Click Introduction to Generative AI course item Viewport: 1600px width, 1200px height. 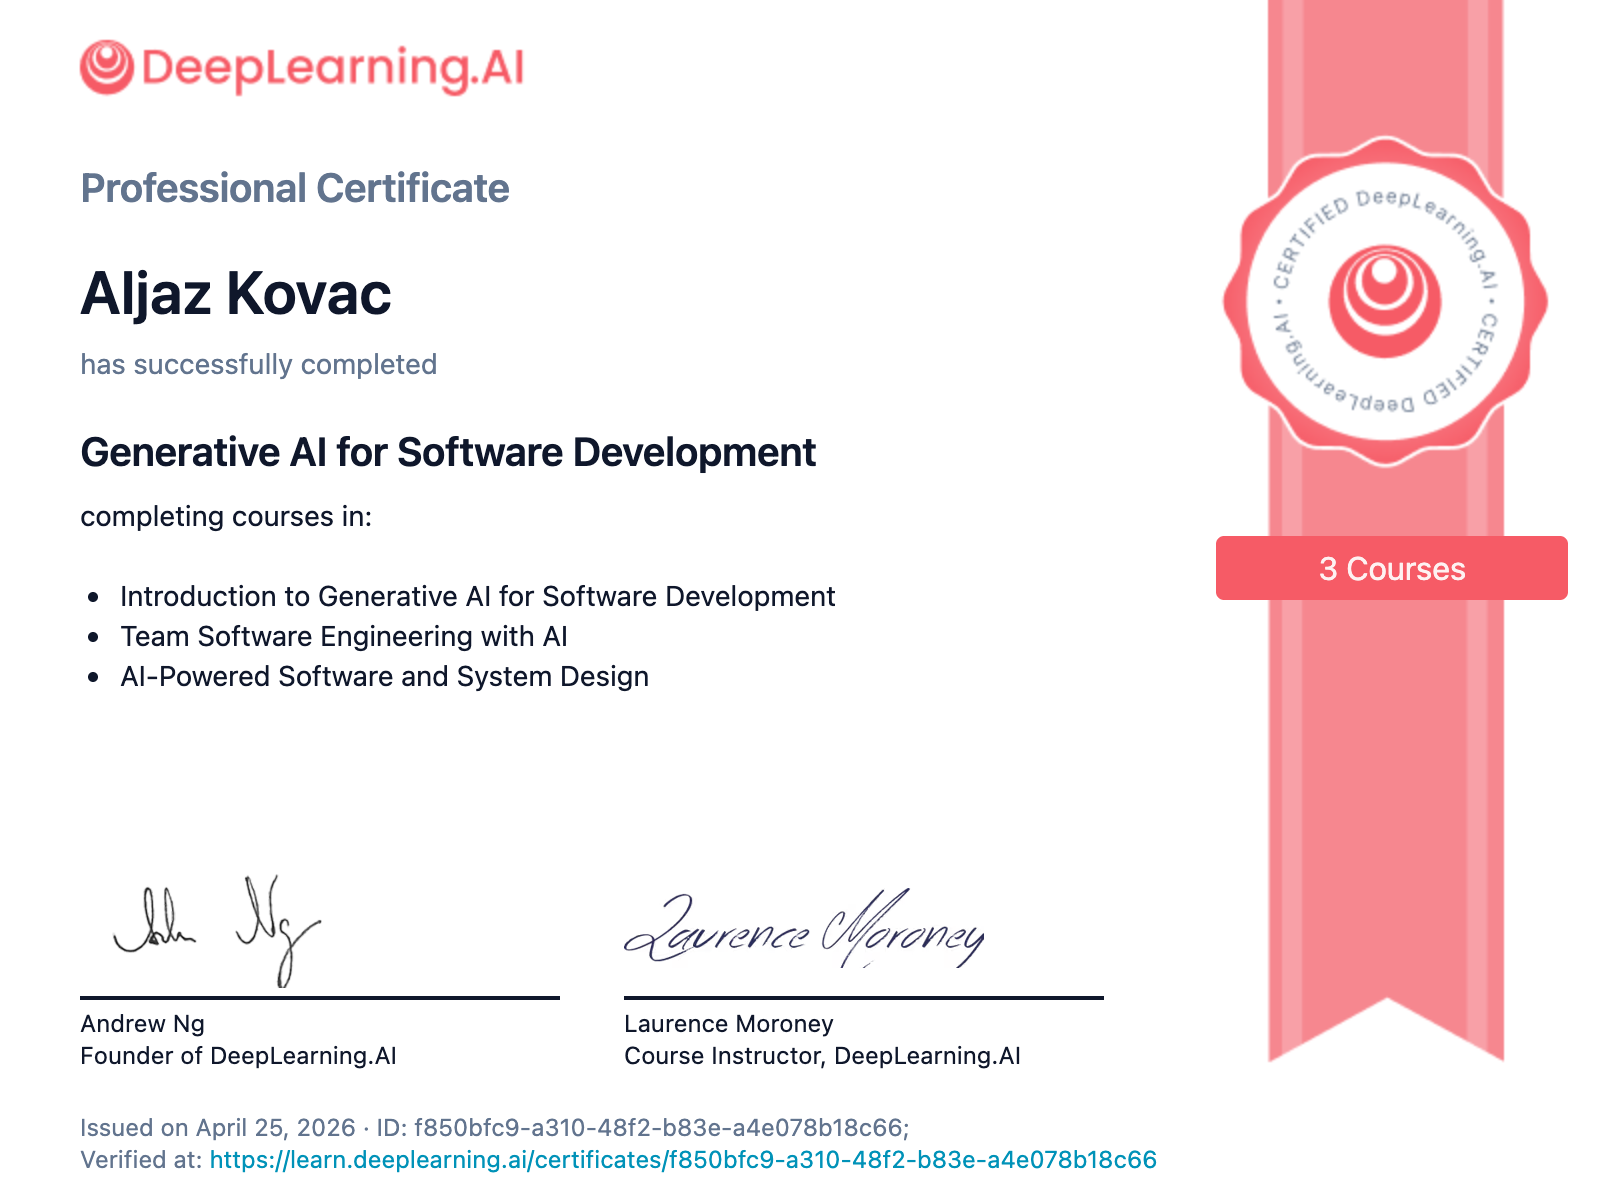click(477, 596)
